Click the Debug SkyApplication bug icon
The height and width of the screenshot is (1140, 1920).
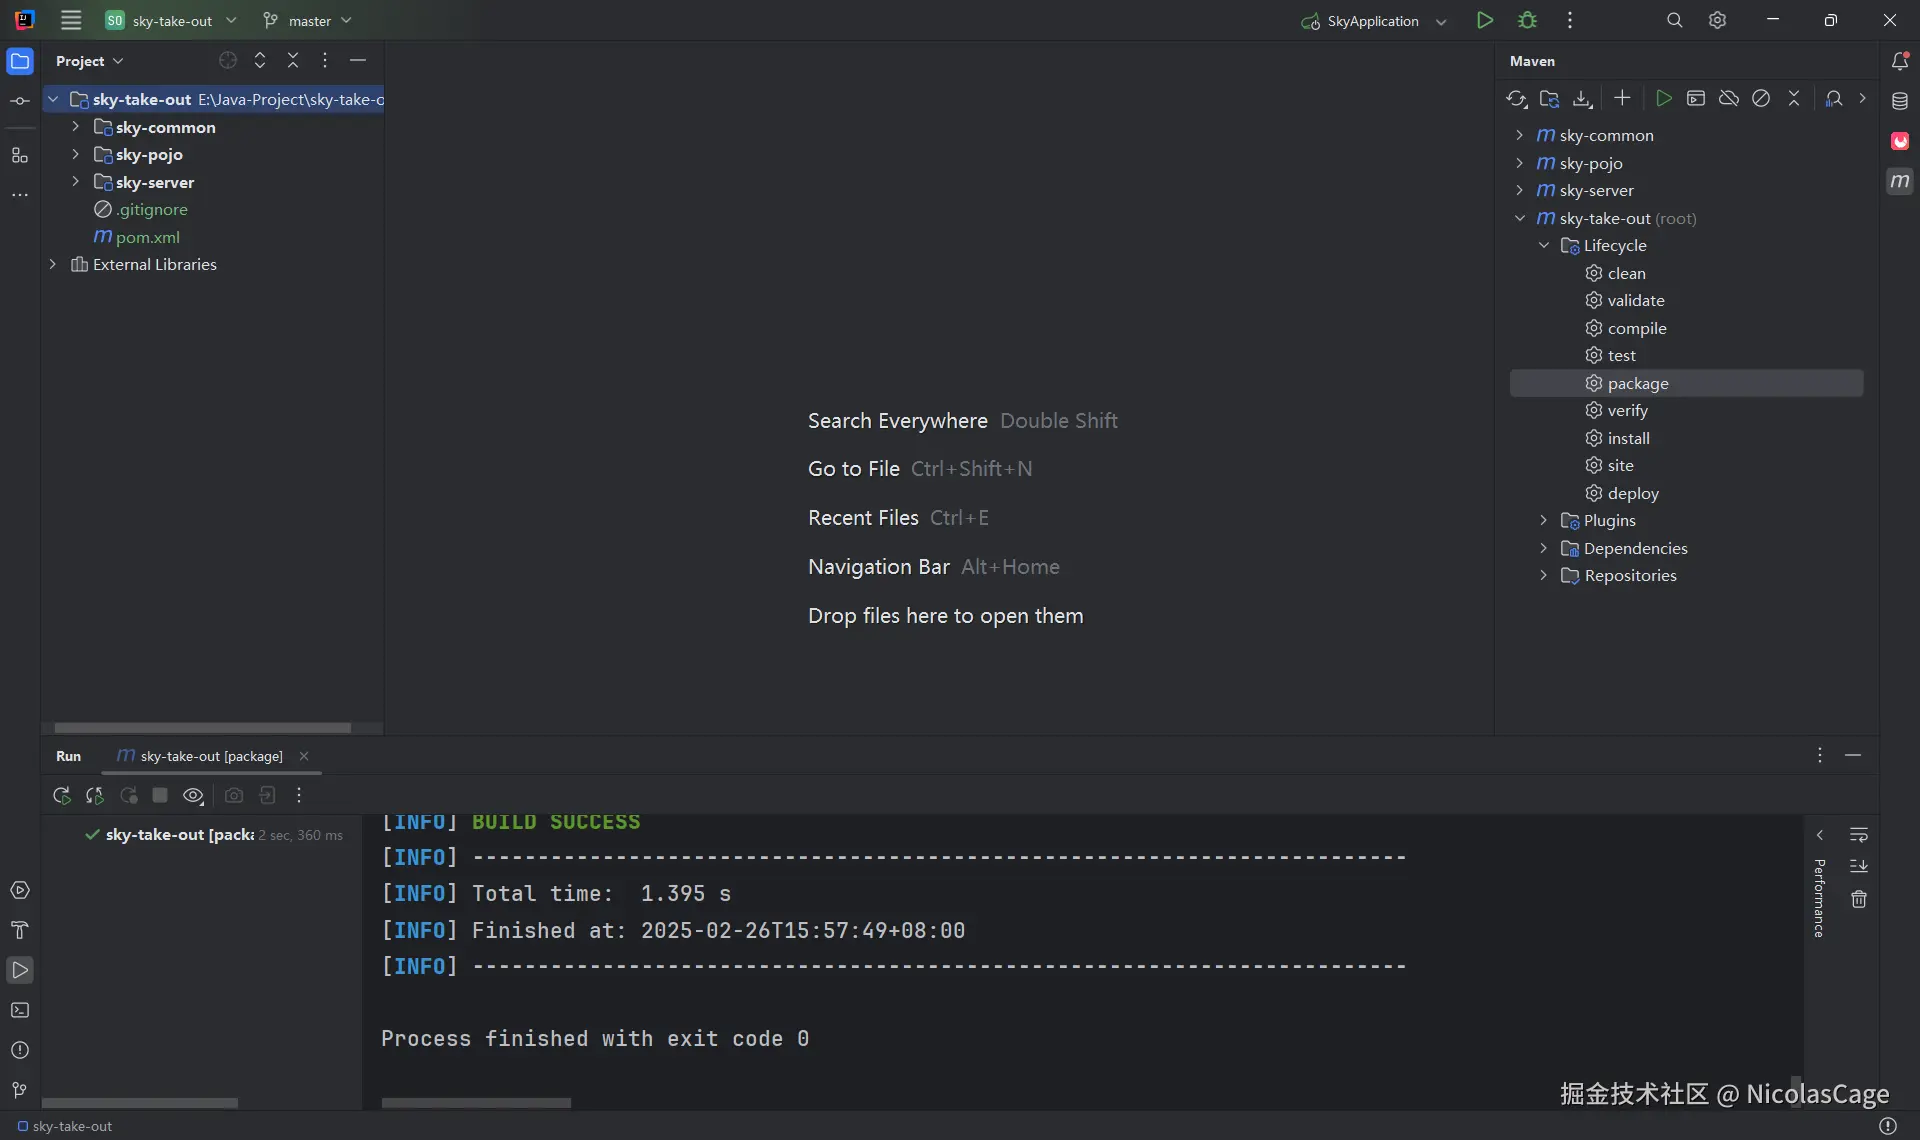pos(1527,20)
